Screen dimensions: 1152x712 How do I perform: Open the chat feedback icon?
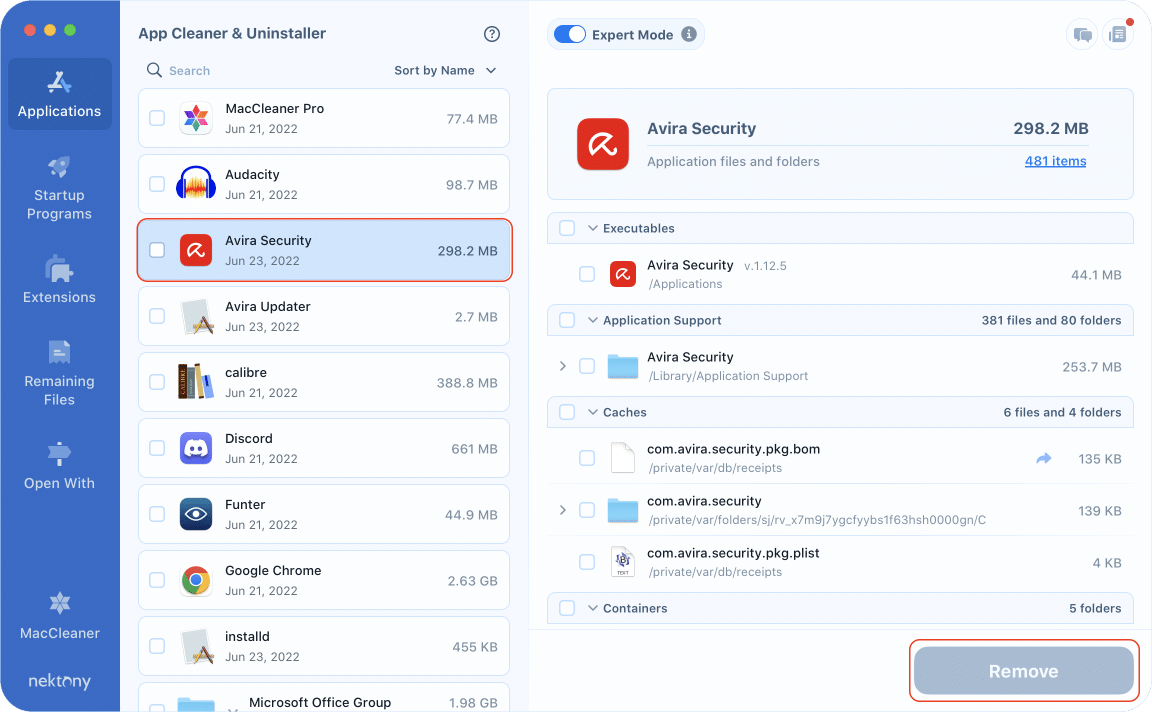click(1082, 35)
